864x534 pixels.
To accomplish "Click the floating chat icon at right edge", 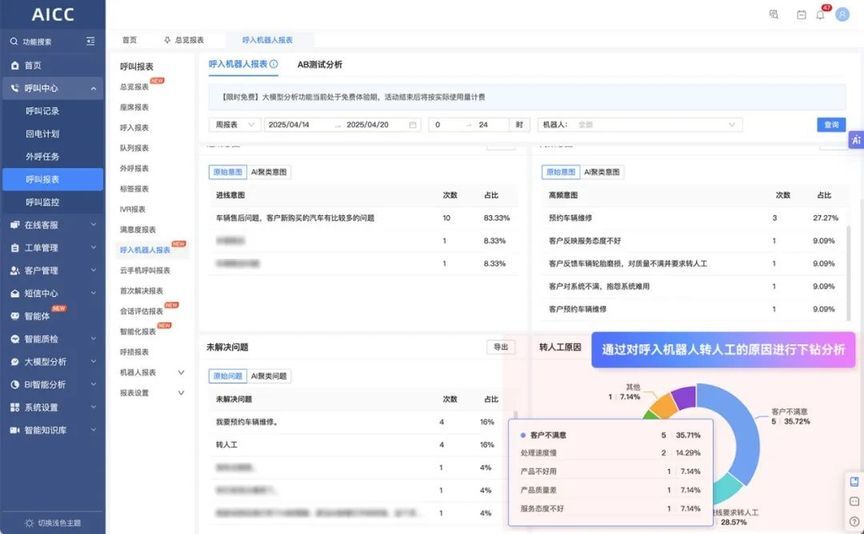I will (854, 501).
